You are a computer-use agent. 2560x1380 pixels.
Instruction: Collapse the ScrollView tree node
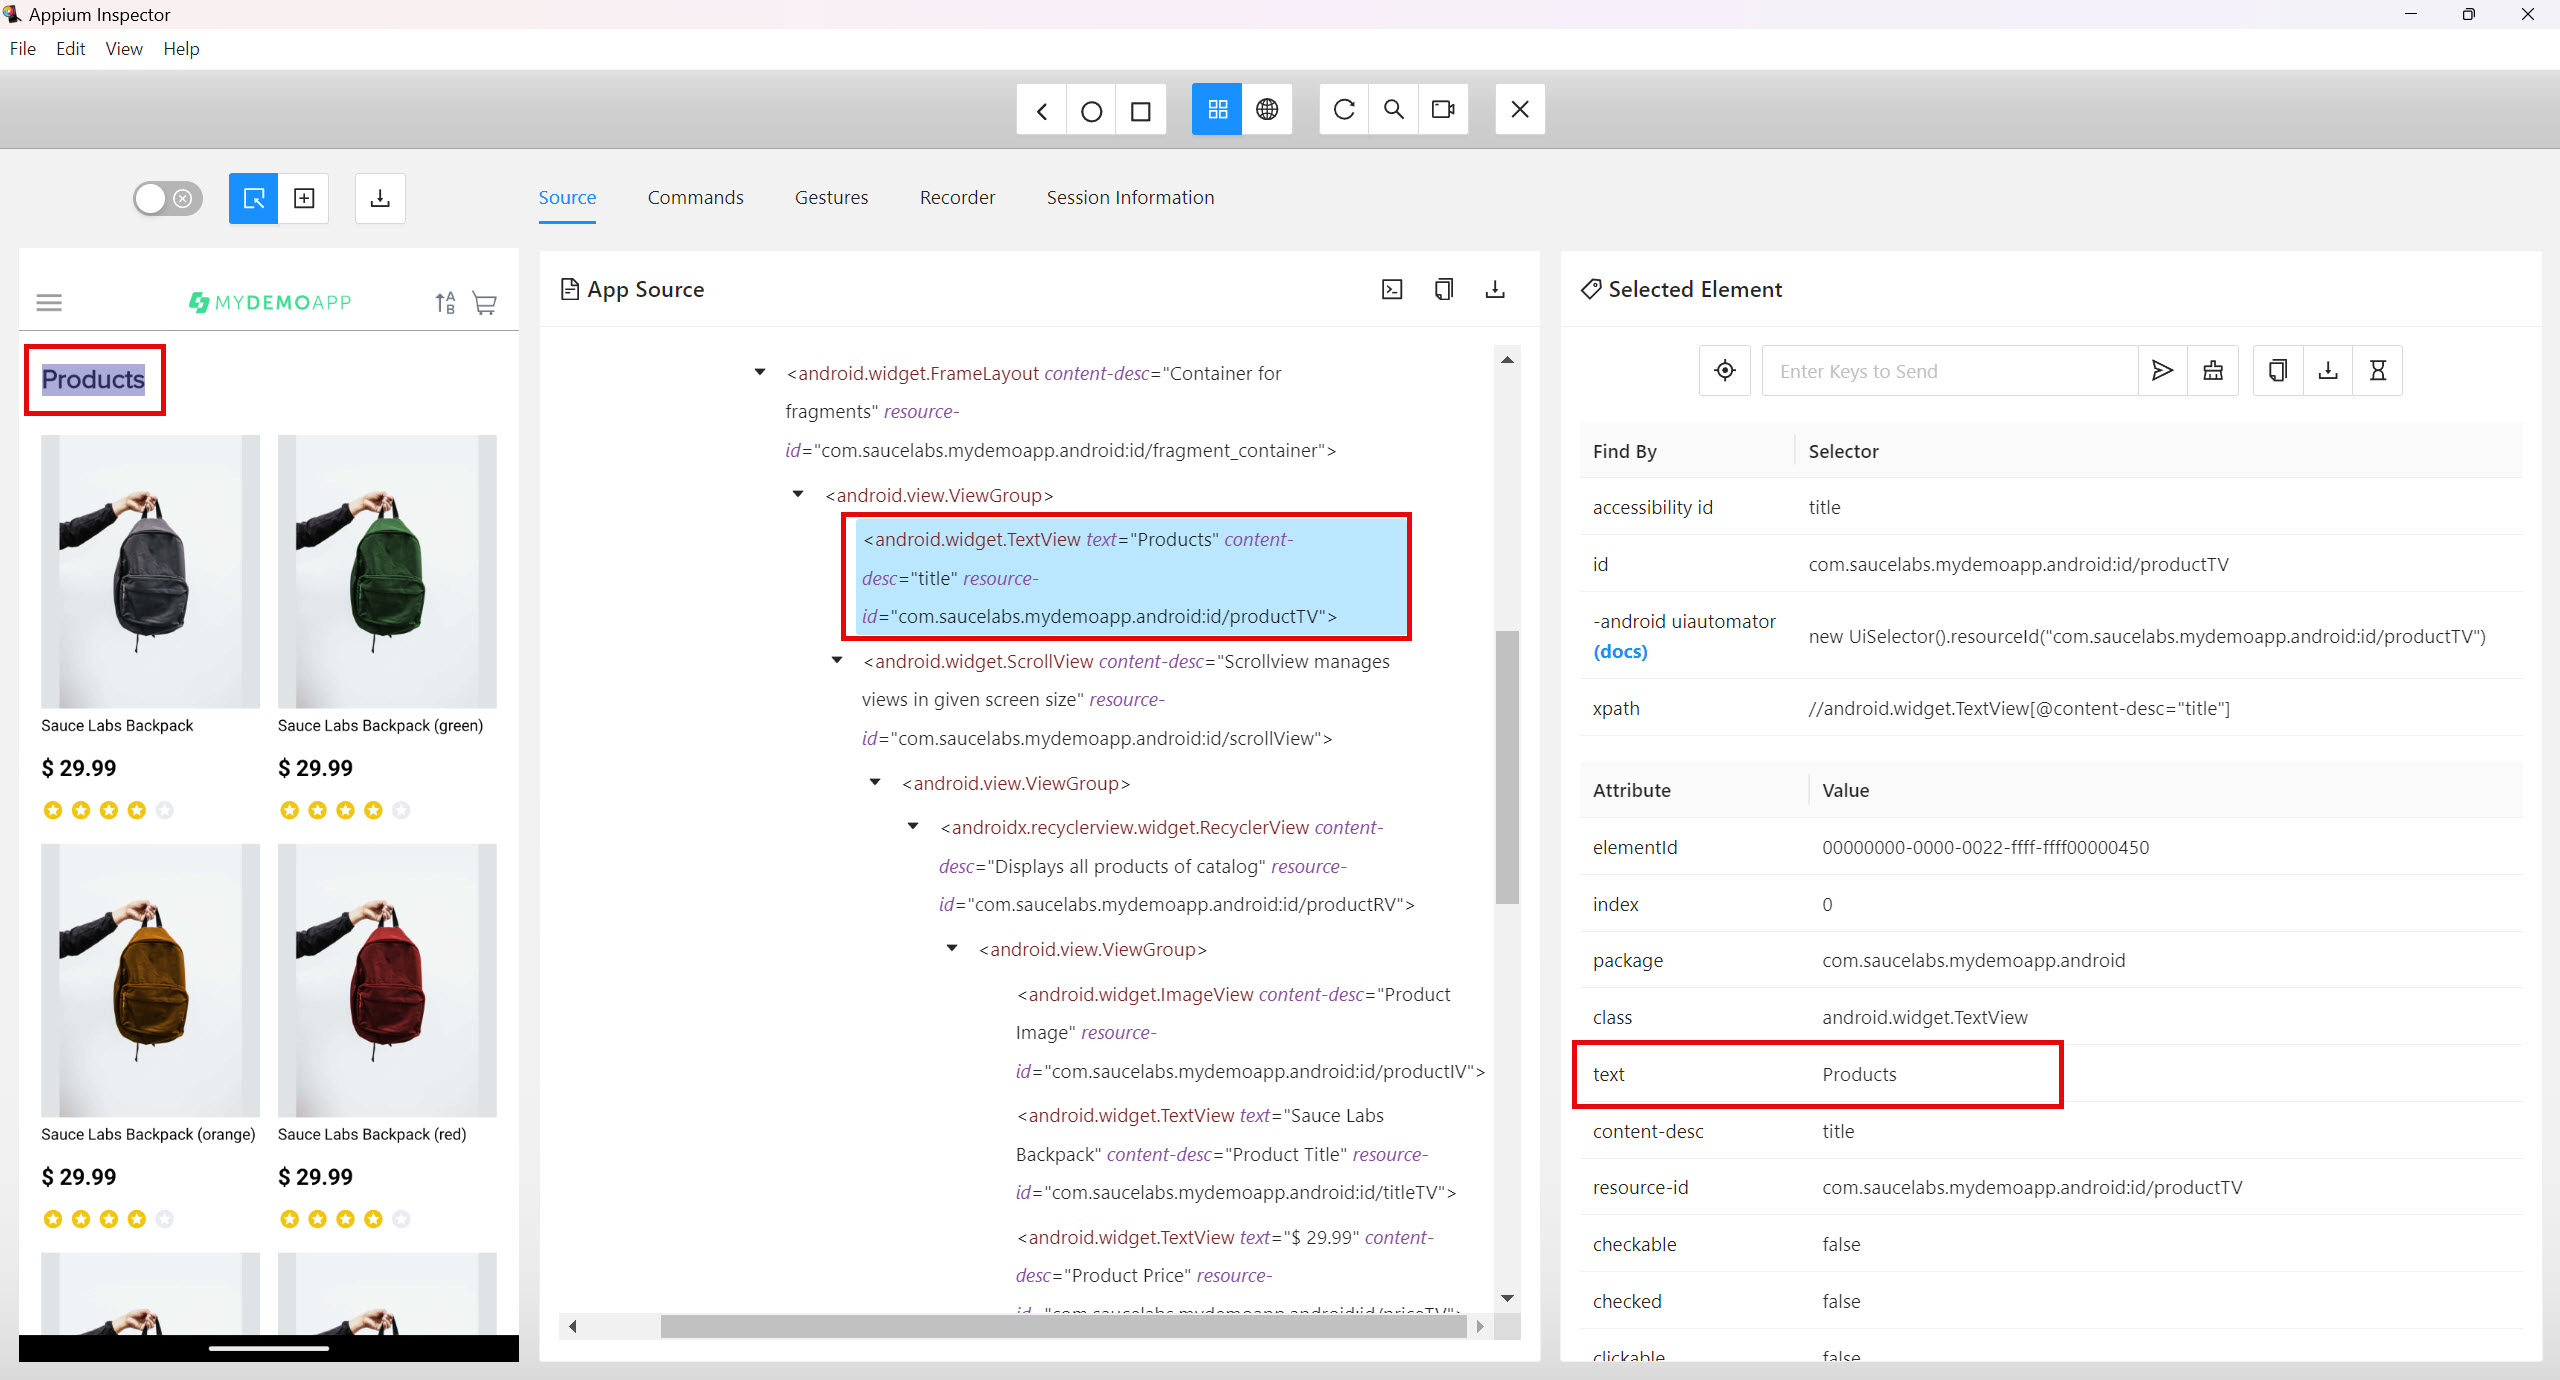click(x=837, y=660)
